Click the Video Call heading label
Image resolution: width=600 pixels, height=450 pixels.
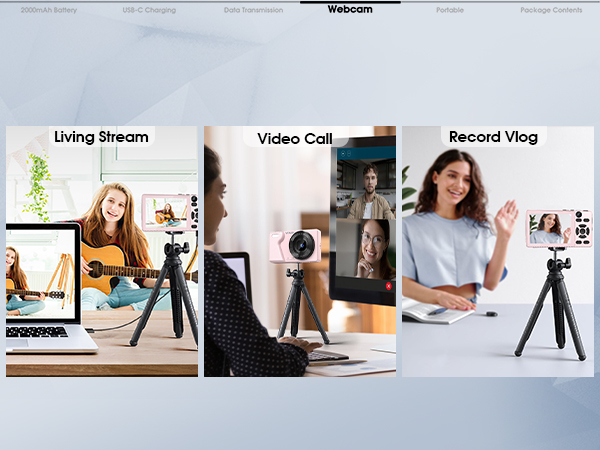(x=295, y=139)
